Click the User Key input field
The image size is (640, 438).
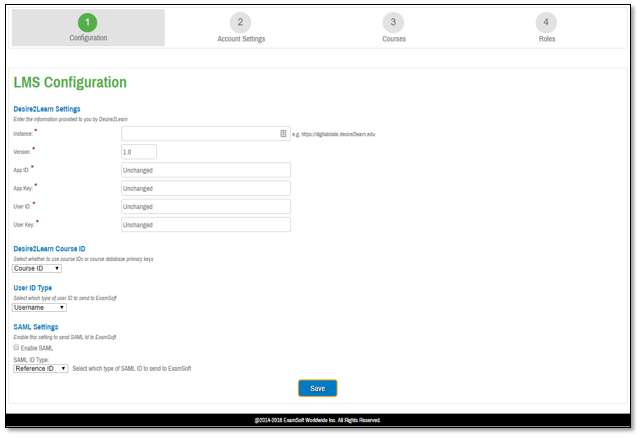point(206,225)
